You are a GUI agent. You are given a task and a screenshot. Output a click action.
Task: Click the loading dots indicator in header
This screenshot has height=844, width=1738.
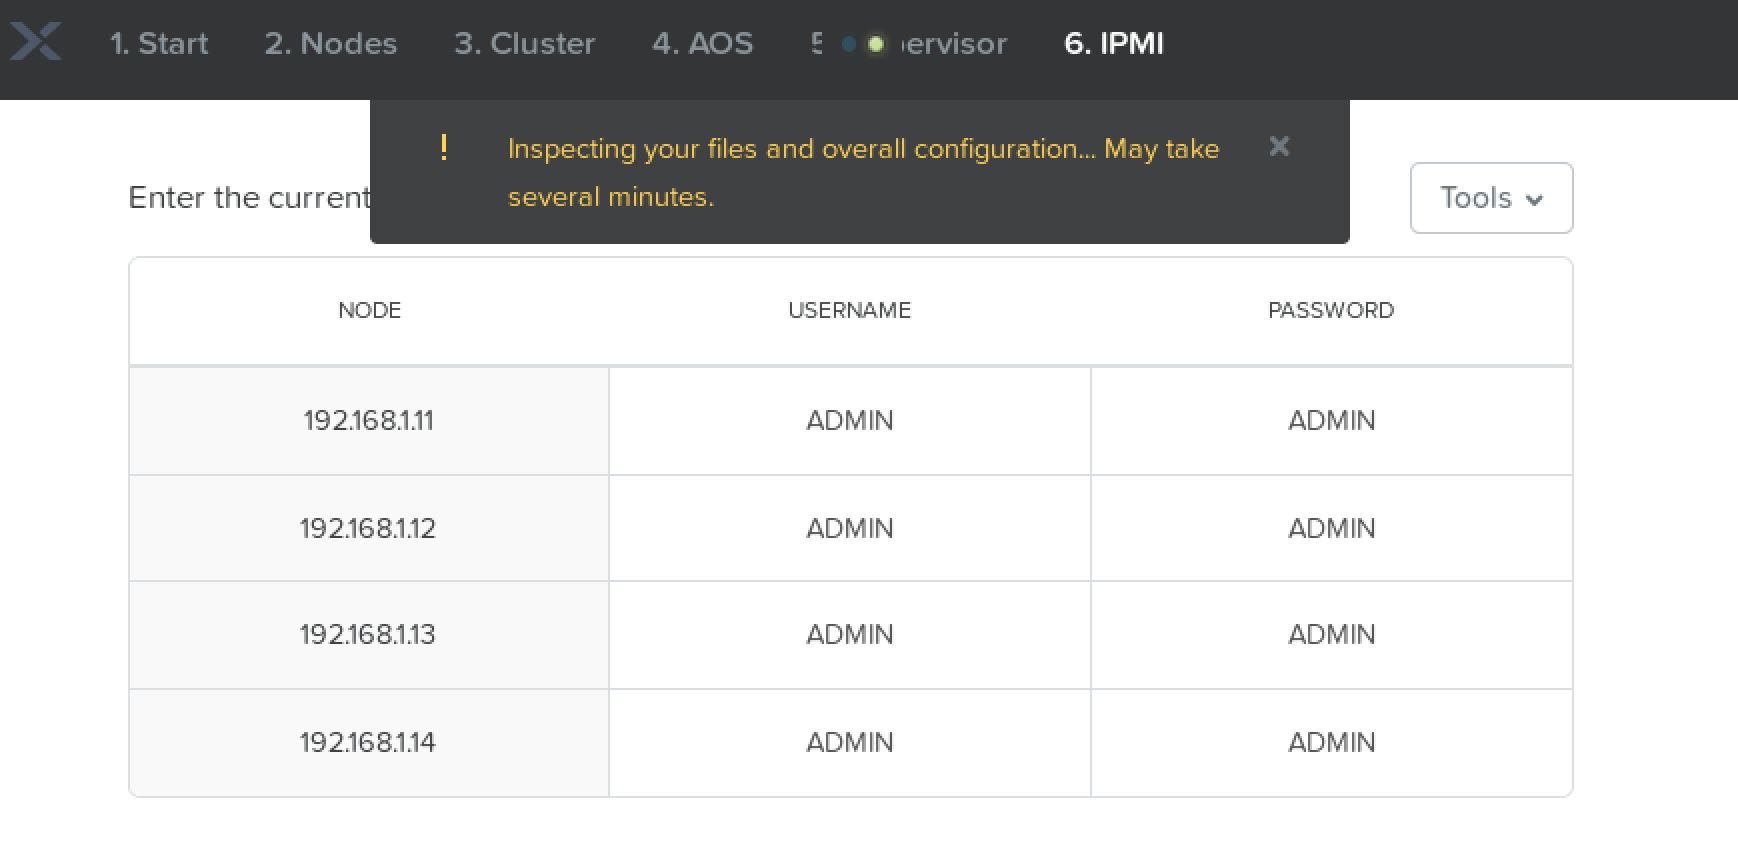point(862,44)
